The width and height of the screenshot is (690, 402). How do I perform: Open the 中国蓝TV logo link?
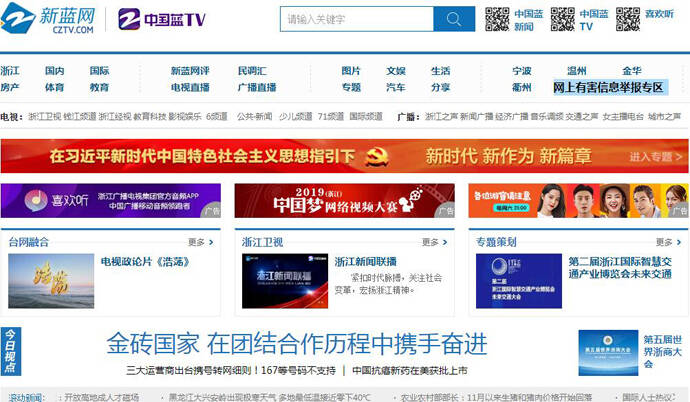click(x=161, y=19)
